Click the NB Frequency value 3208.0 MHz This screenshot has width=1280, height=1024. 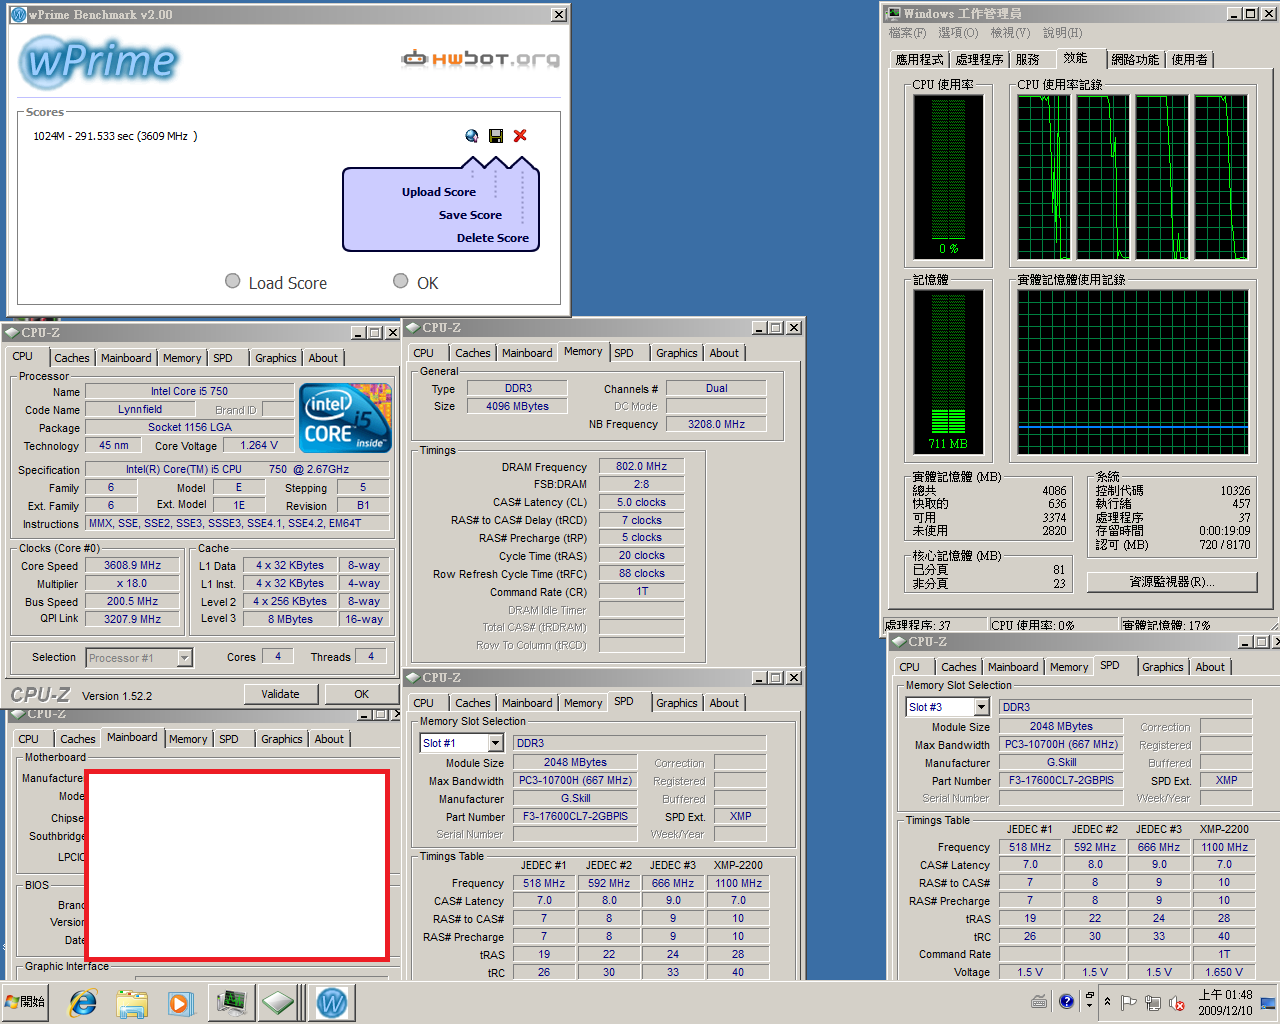coord(716,424)
